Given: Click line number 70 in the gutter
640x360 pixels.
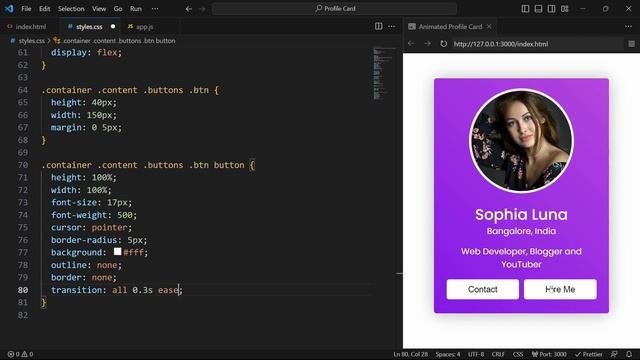Looking at the screenshot, I should (23, 165).
